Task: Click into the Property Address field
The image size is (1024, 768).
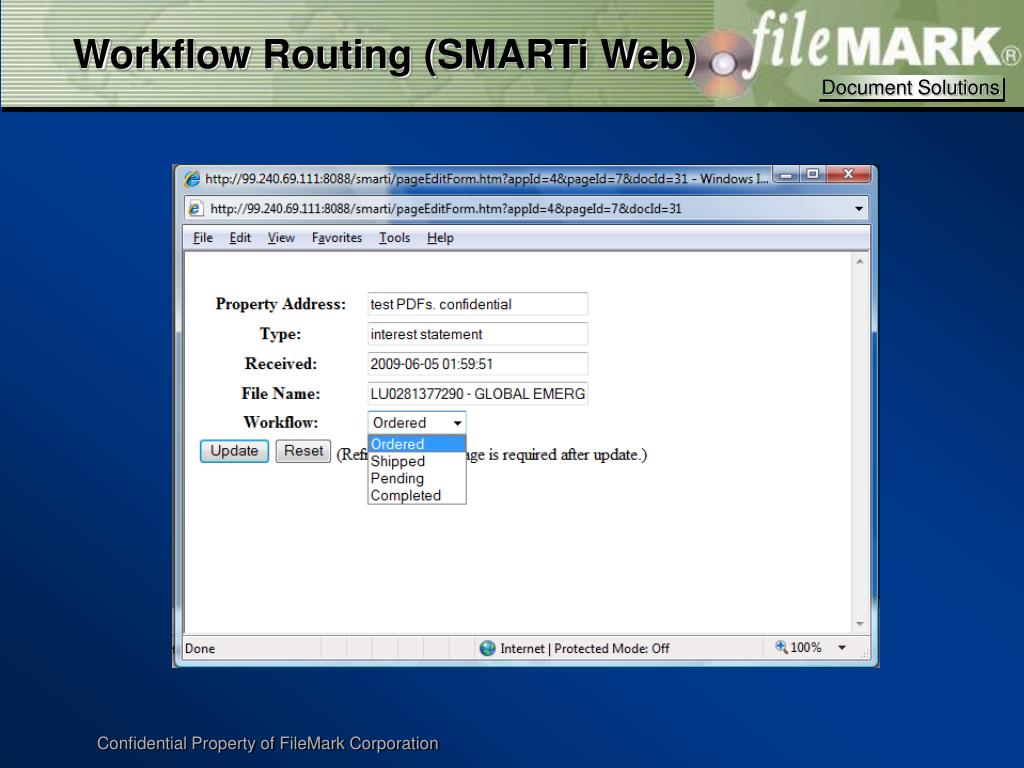Action: click(x=477, y=304)
